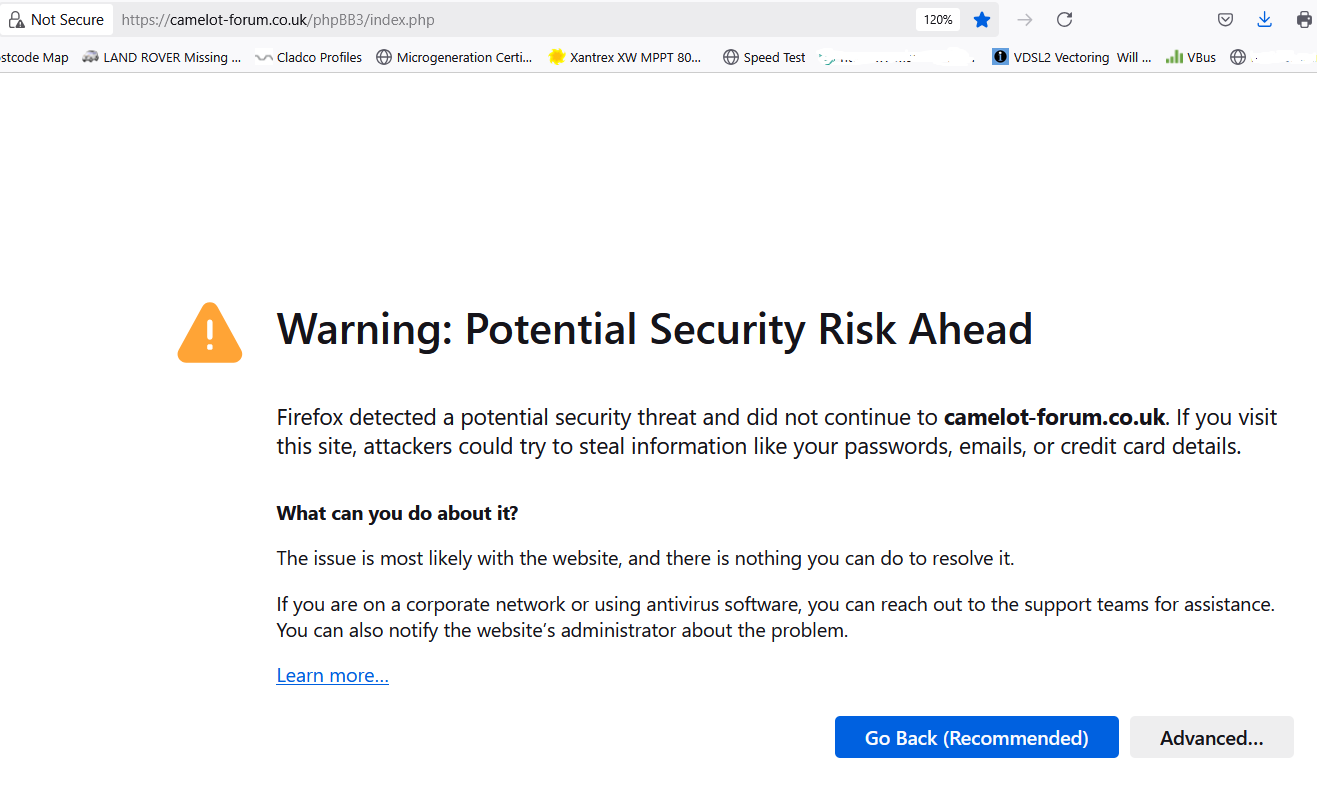The image size is (1317, 787).
Task: Open the Pocket save icon
Action: pyautogui.click(x=1225, y=20)
